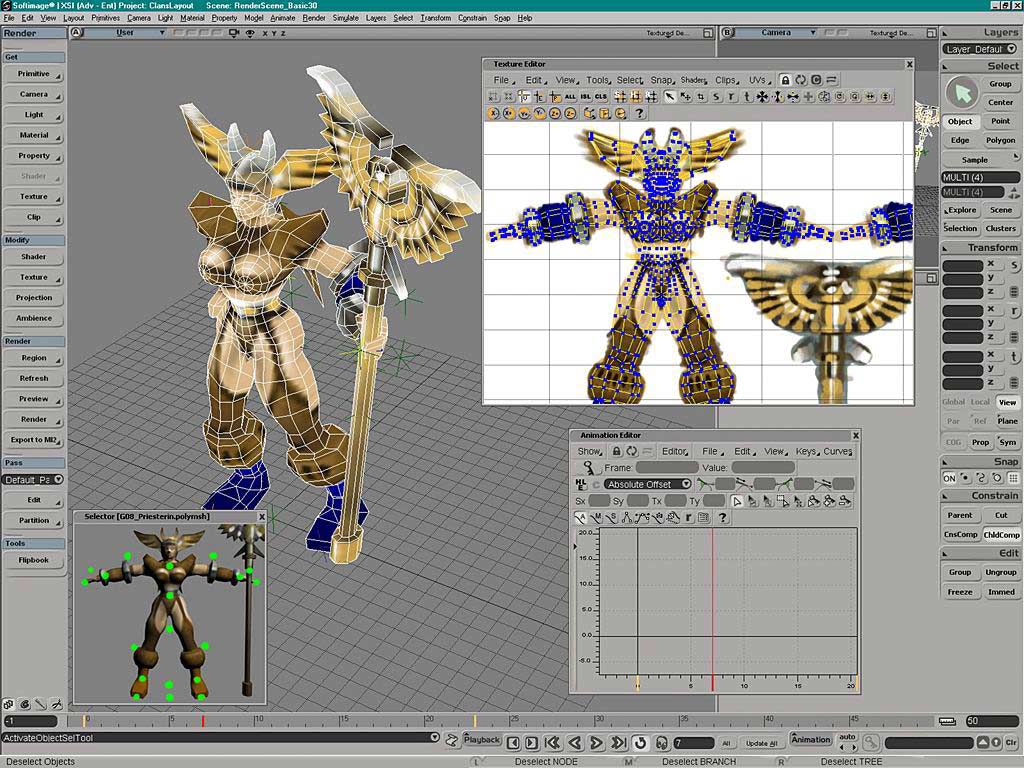Screen dimensions: 1024x768
Task: Click the Flipbook button
Action: [33, 560]
